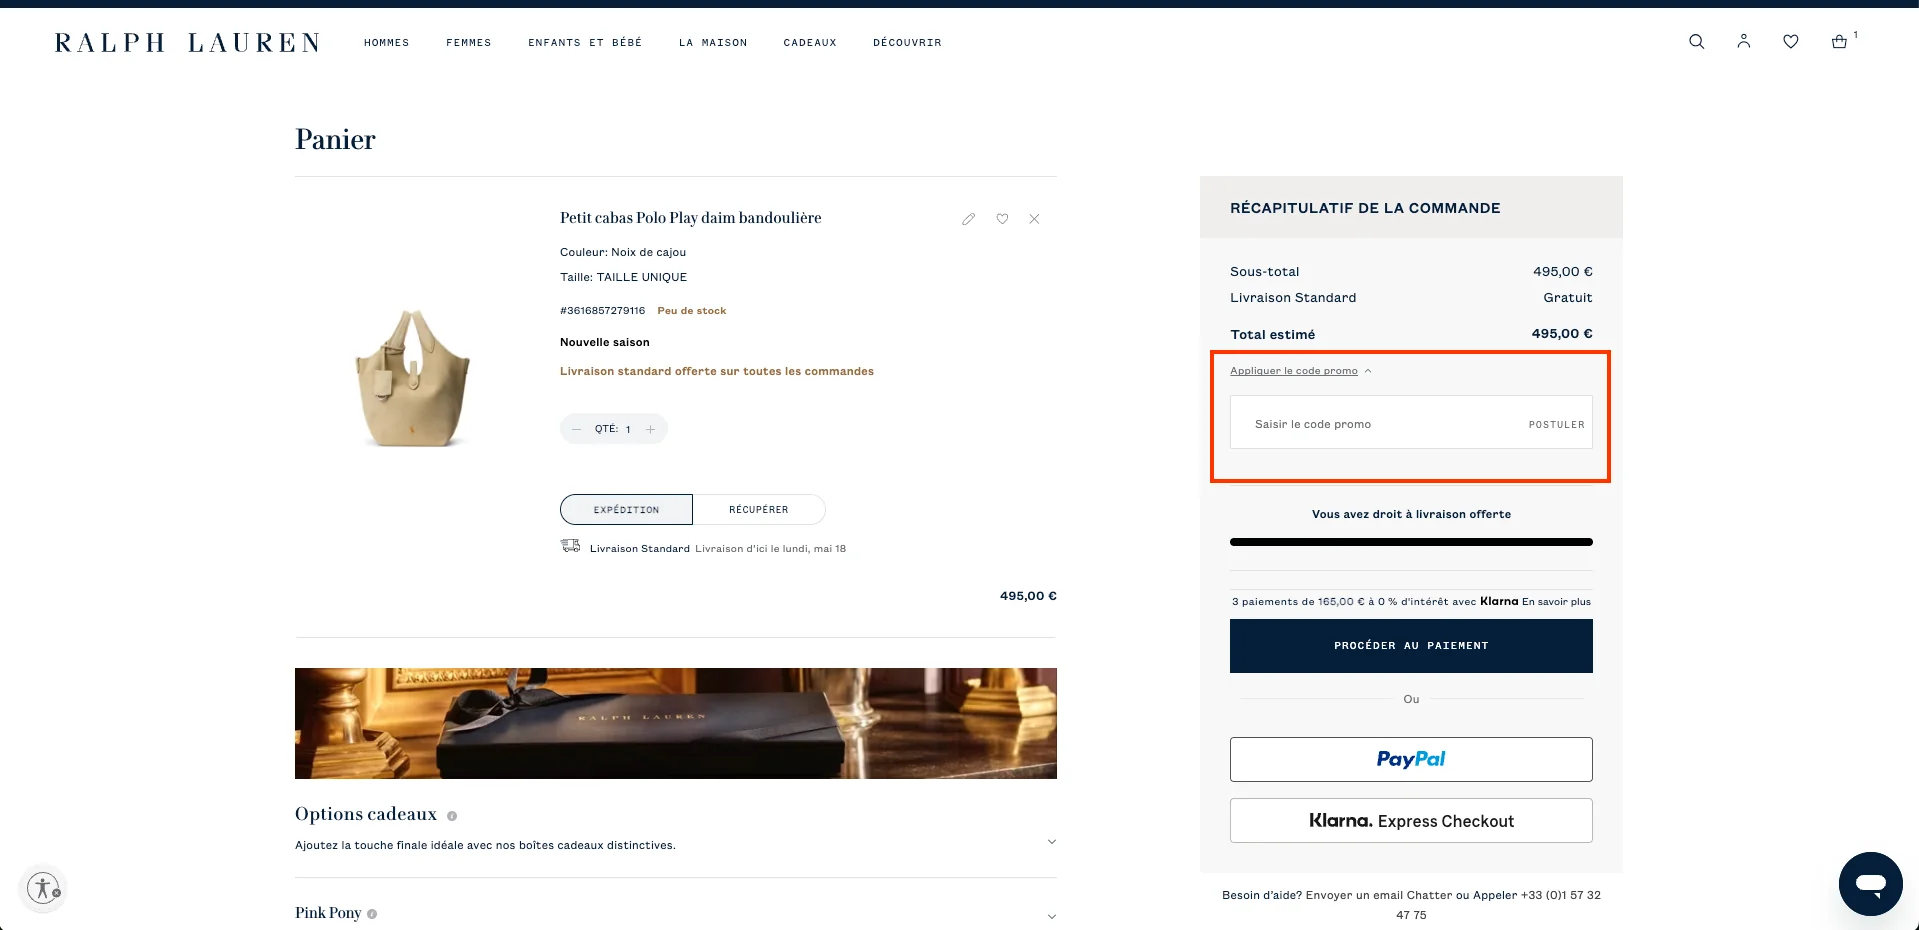Click 'Total estimé' label
Screen dimensions: 1919x930
tap(1272, 335)
